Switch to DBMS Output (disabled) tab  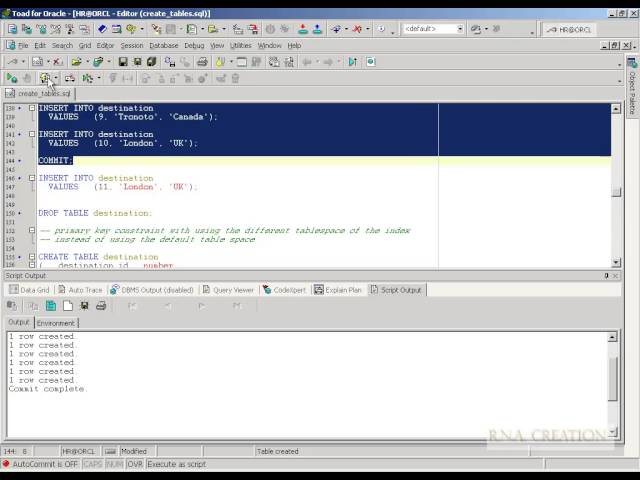152,290
